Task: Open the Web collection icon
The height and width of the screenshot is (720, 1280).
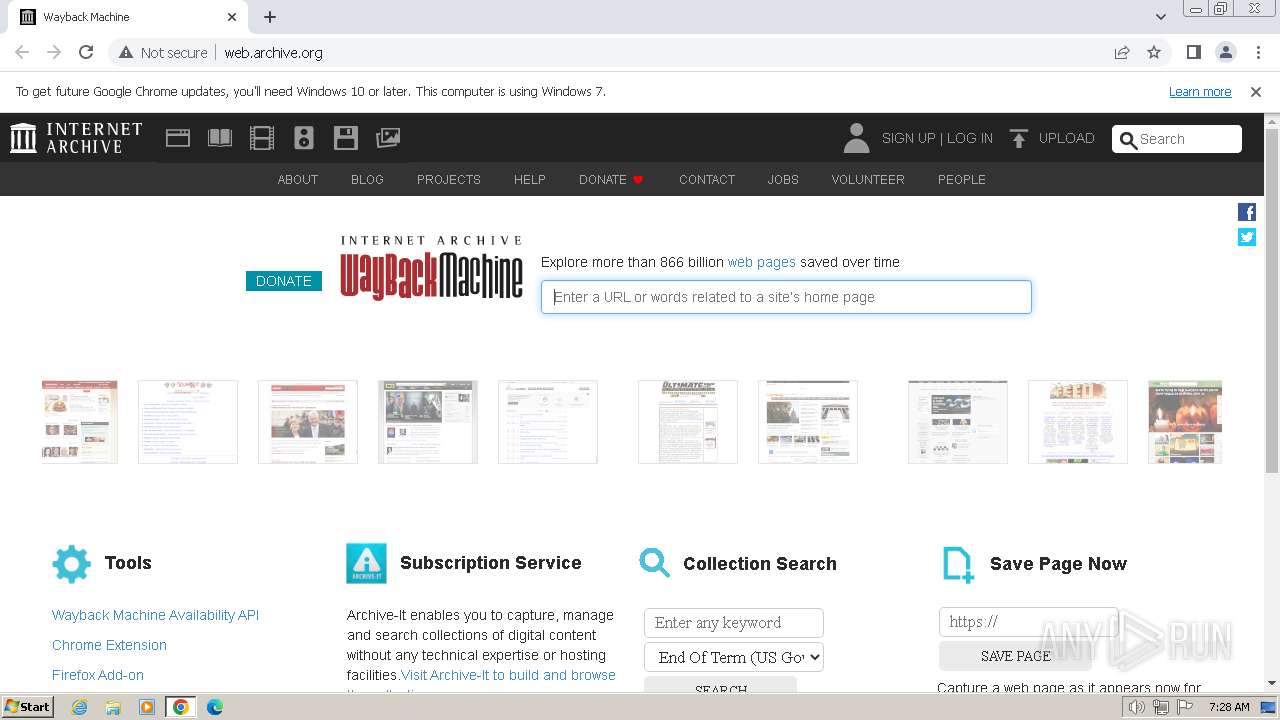Action: point(178,138)
